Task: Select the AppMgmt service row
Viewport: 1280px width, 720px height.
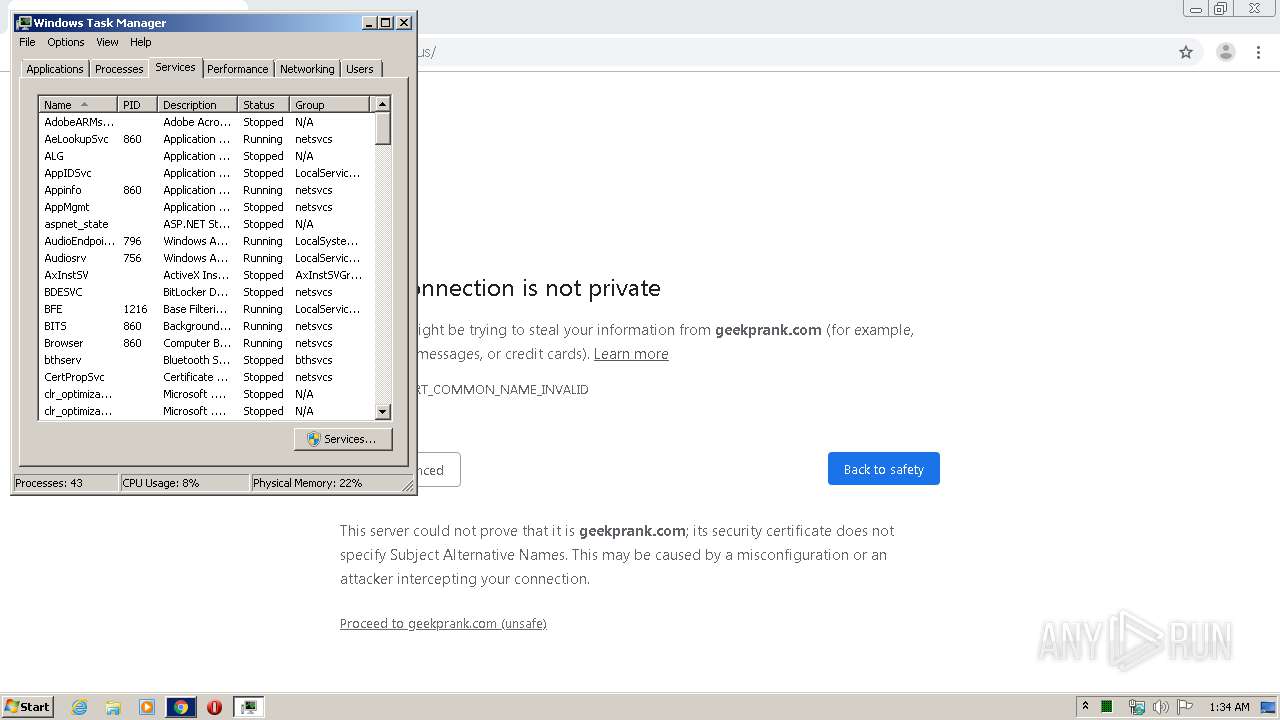Action: pos(206,207)
